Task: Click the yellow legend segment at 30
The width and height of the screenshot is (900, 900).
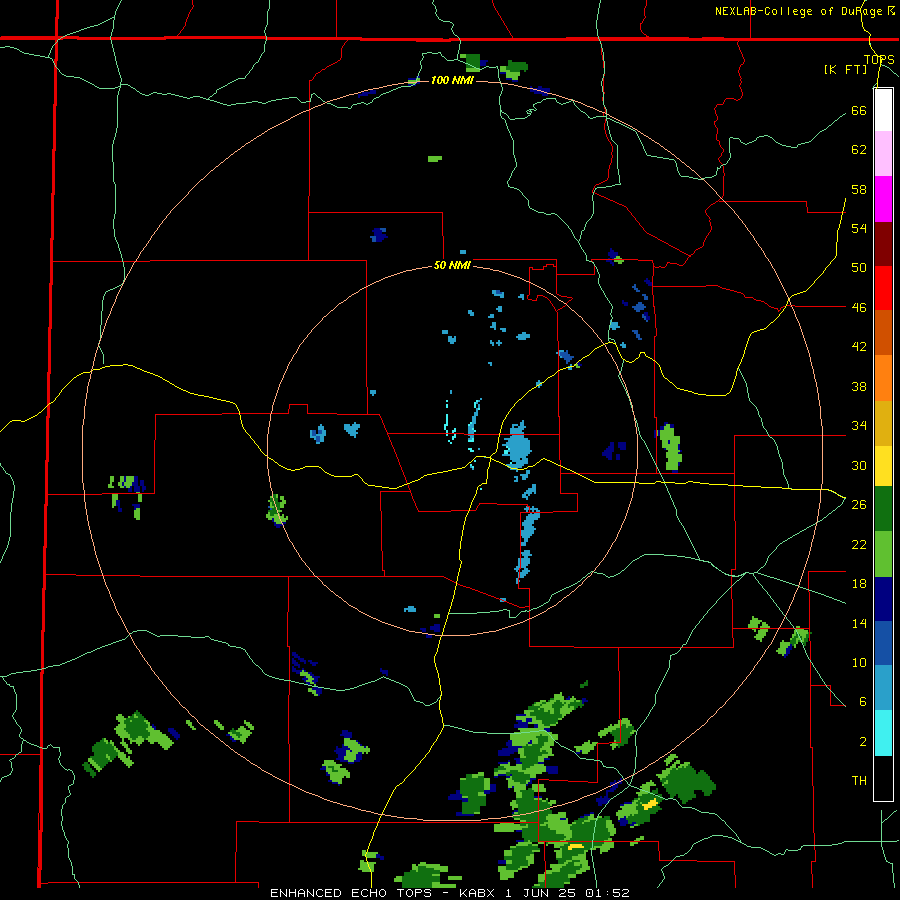Action: click(883, 466)
